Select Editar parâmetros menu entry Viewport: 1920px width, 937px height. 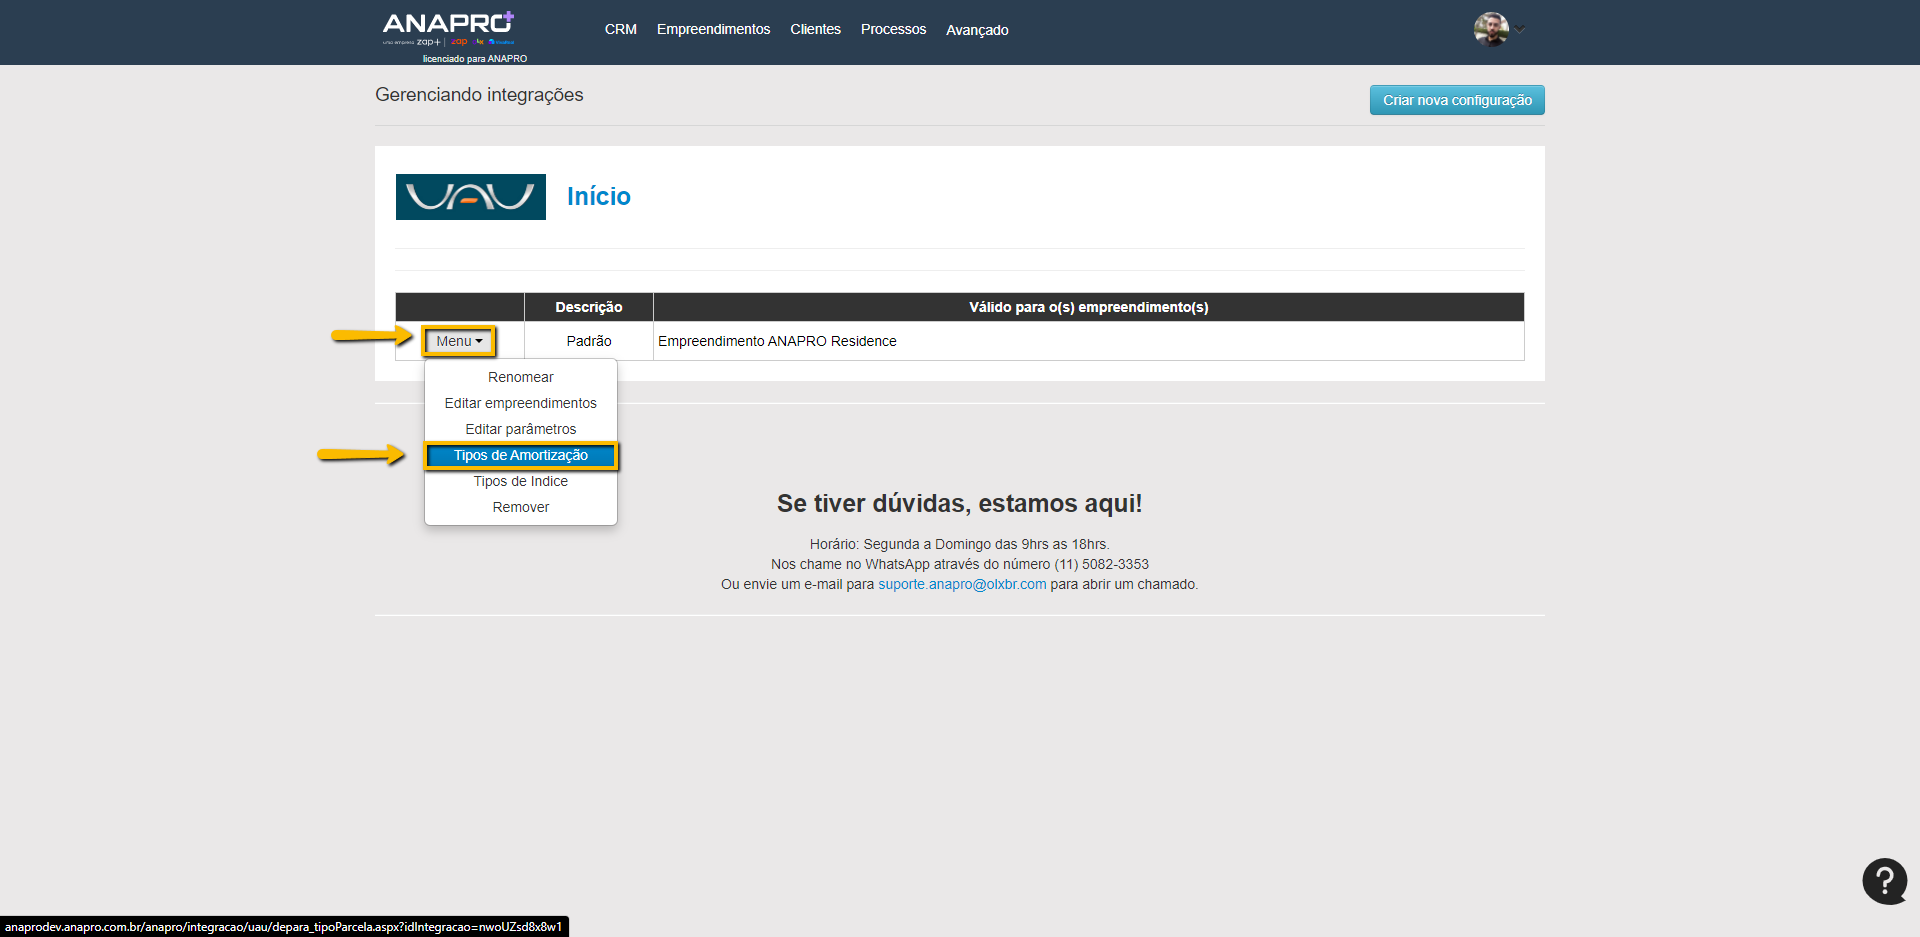coord(520,429)
